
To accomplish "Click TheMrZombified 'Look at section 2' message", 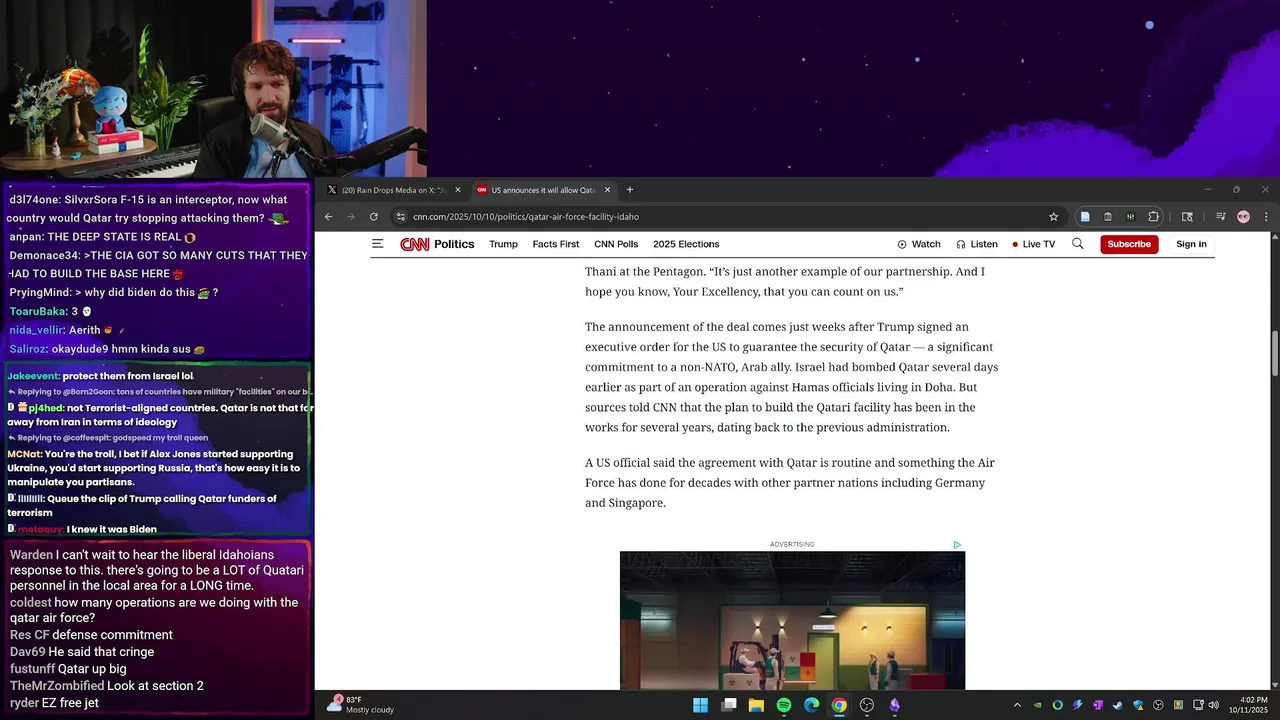I will click(107, 686).
